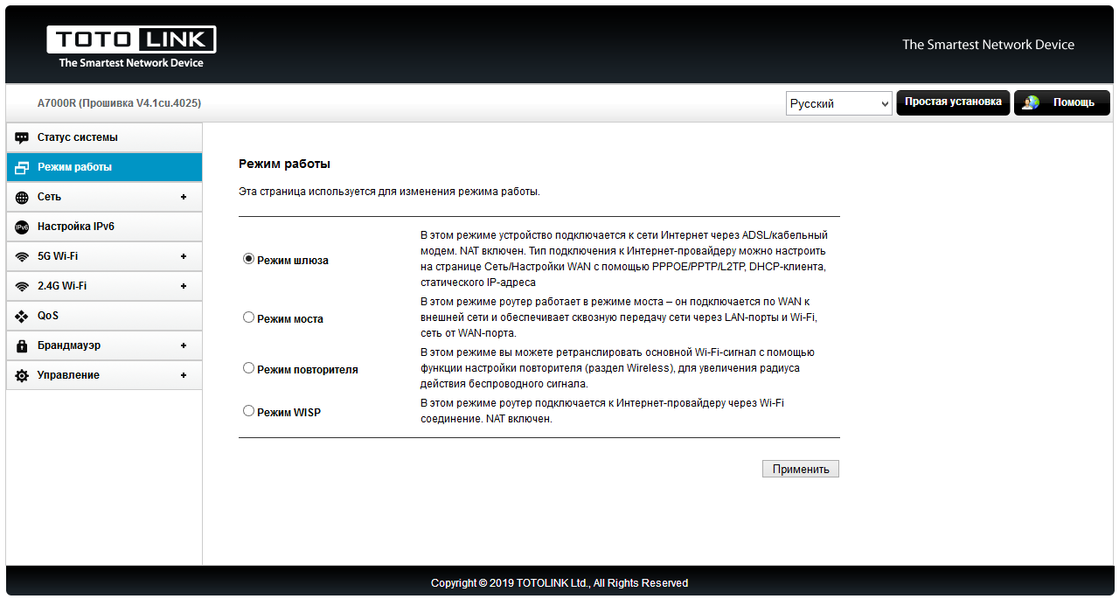Click the TOTOLINK logo

click(x=131, y=47)
